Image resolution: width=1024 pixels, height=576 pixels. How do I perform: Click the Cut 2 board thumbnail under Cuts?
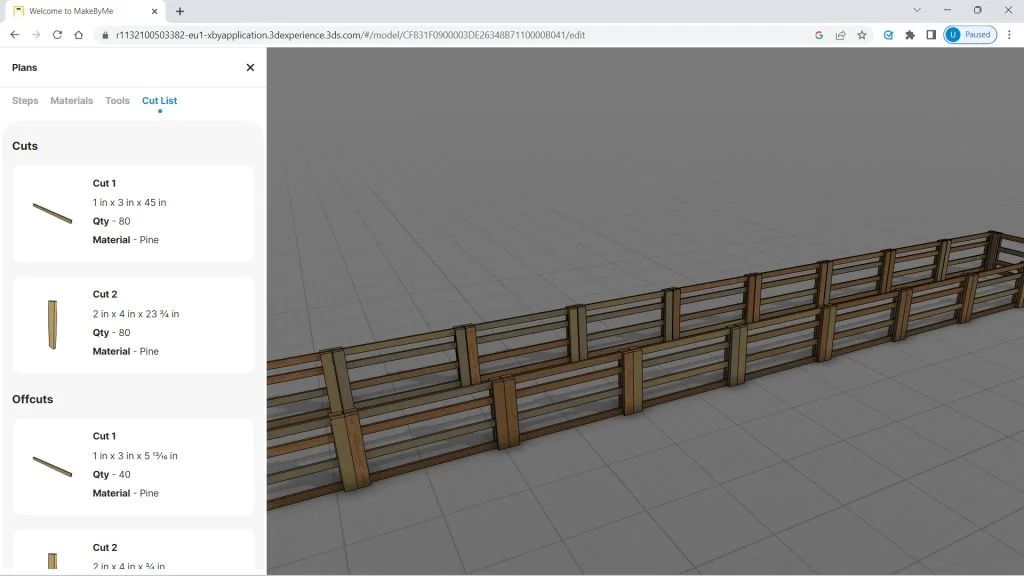pyautogui.click(x=51, y=322)
